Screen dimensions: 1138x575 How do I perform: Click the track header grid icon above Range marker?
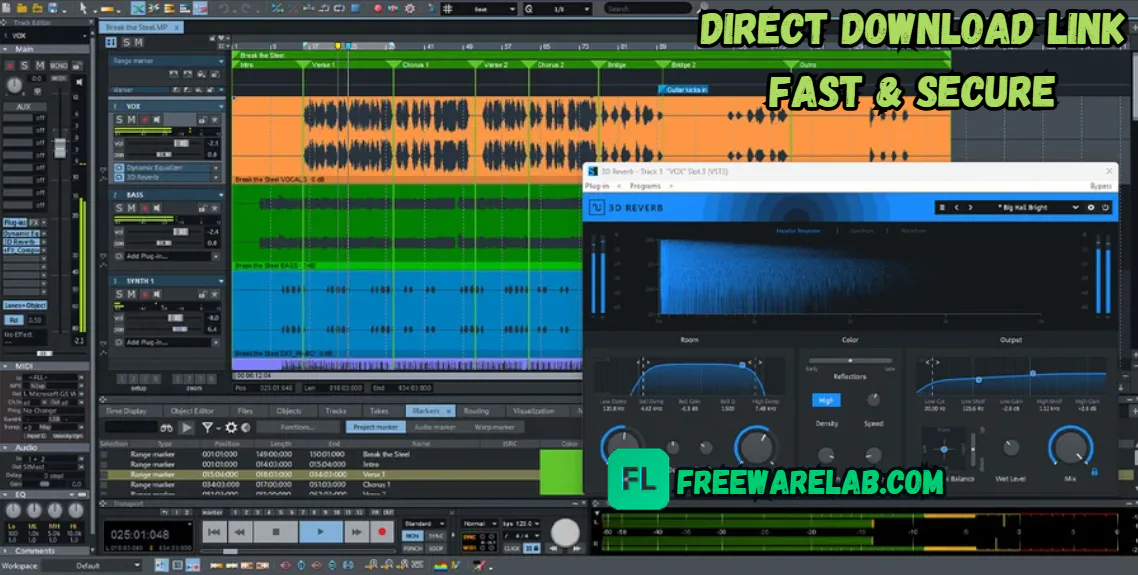111,43
